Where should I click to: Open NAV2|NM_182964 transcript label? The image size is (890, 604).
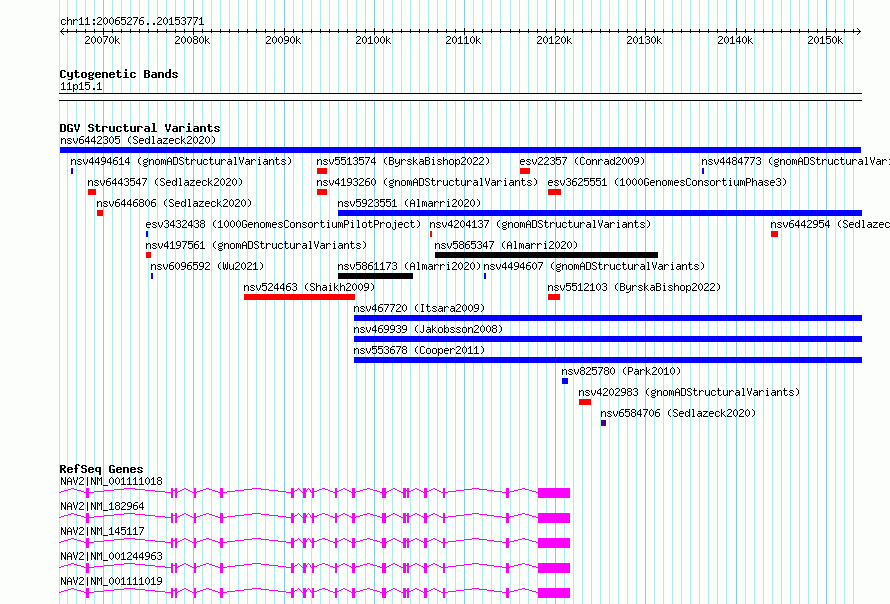102,506
